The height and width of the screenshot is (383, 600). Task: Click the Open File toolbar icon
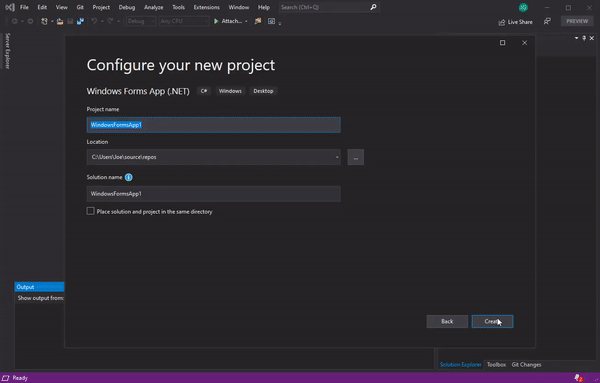pyautogui.click(x=60, y=21)
